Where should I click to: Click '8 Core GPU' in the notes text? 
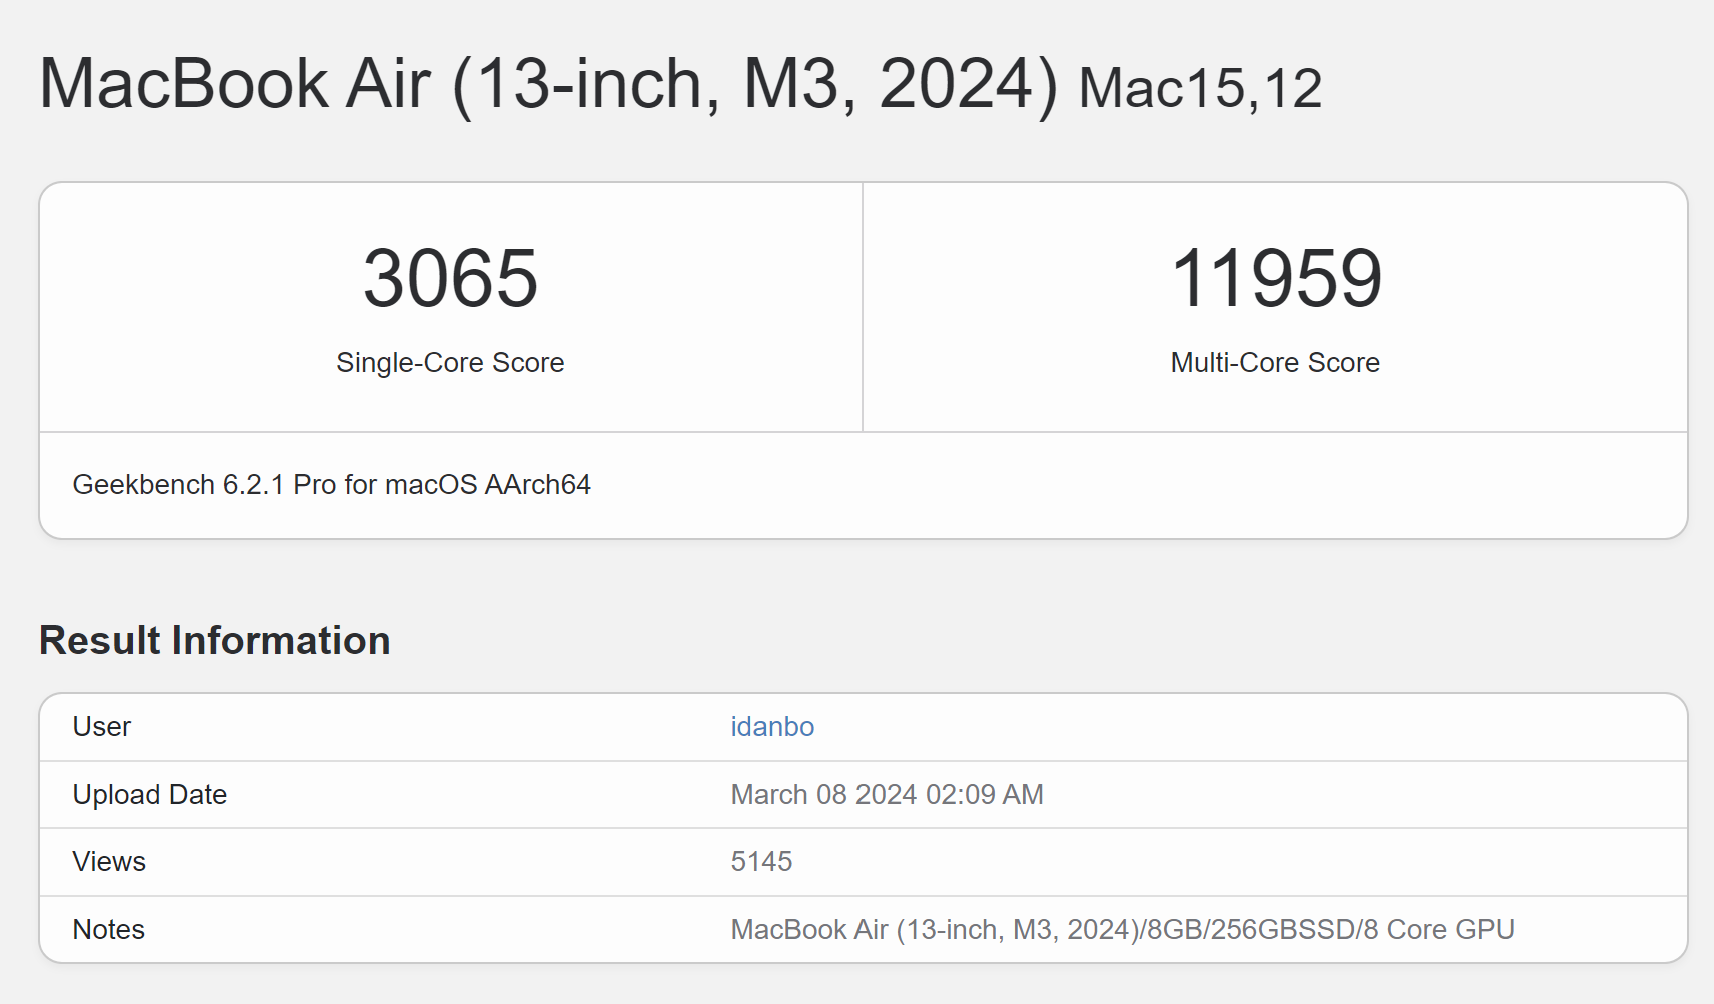coord(1439,930)
